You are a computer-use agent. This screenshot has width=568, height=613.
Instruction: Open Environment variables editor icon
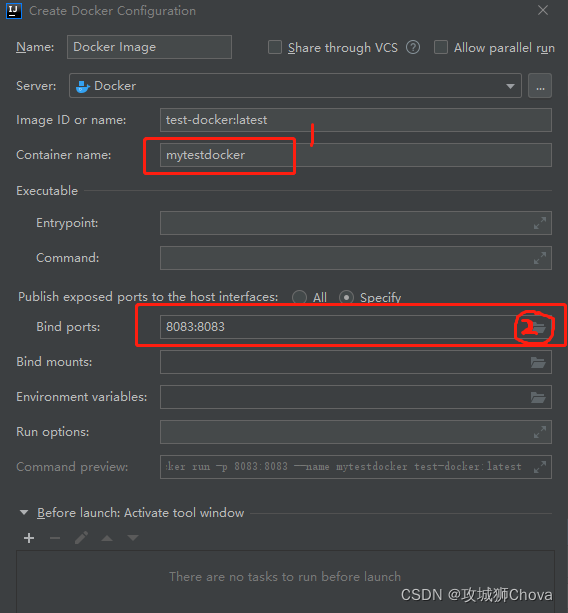pos(538,398)
